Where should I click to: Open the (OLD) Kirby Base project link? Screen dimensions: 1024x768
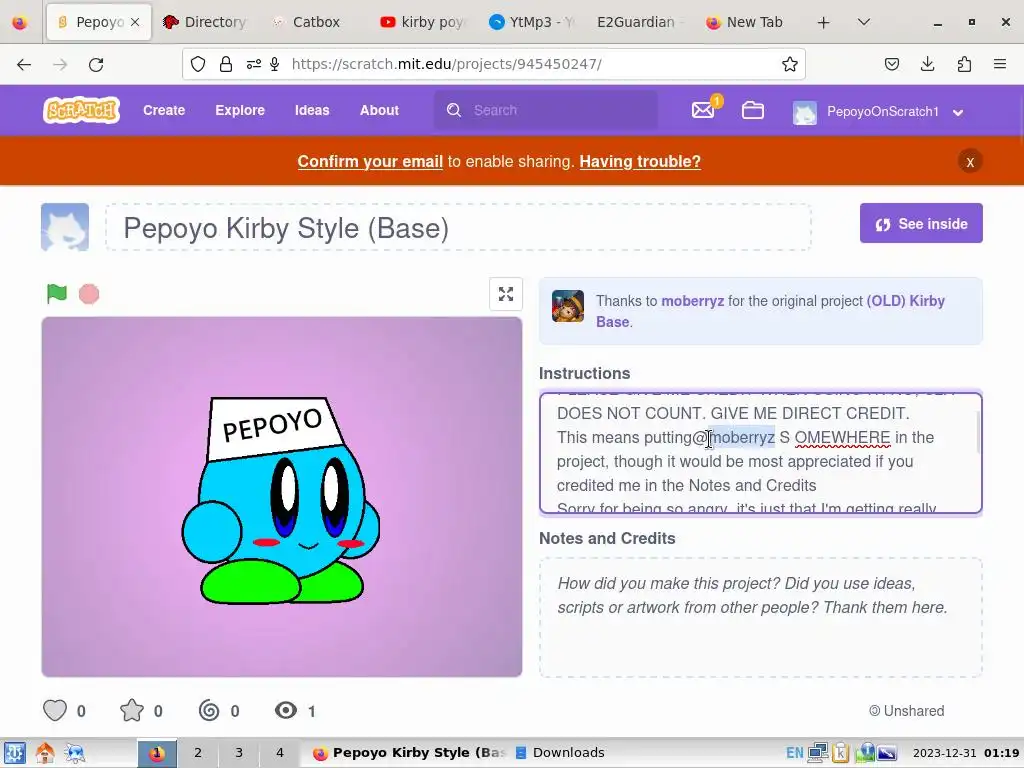pos(771,312)
